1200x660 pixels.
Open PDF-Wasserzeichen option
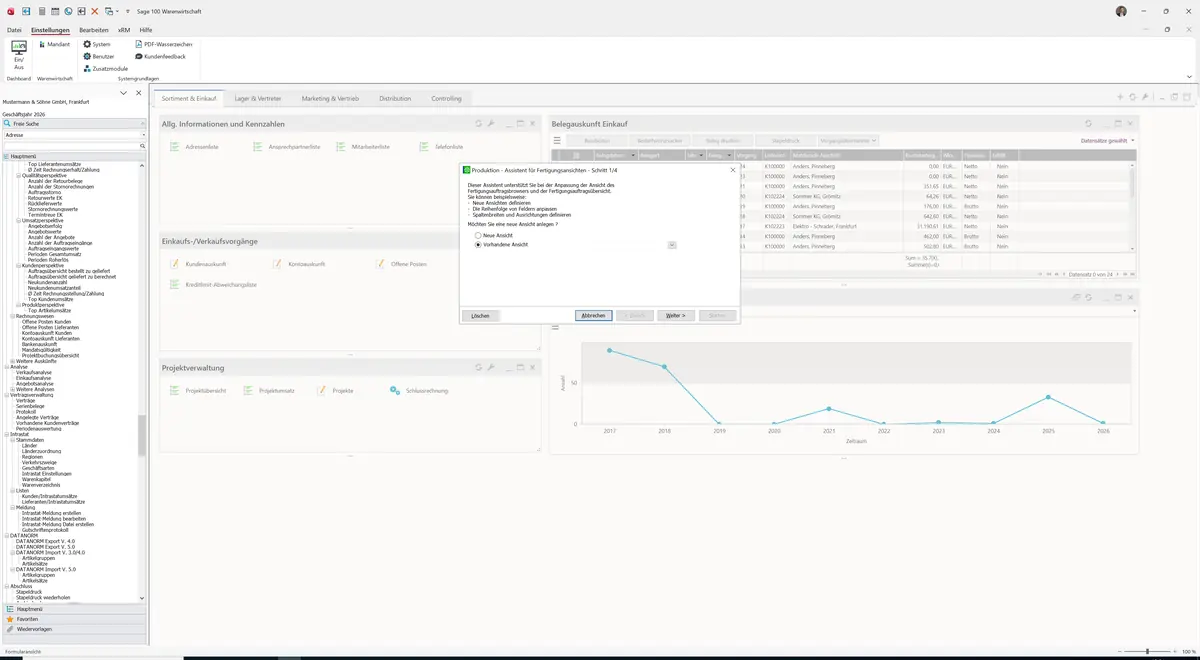163,44
